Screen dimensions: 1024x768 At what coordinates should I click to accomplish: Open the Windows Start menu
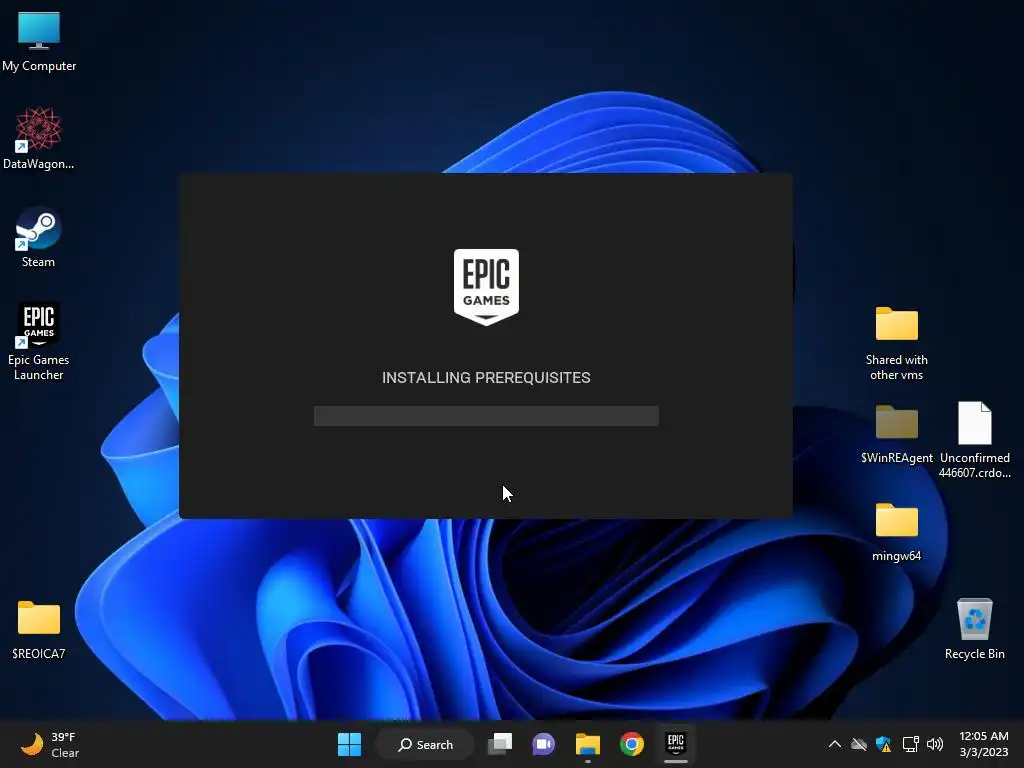(349, 744)
